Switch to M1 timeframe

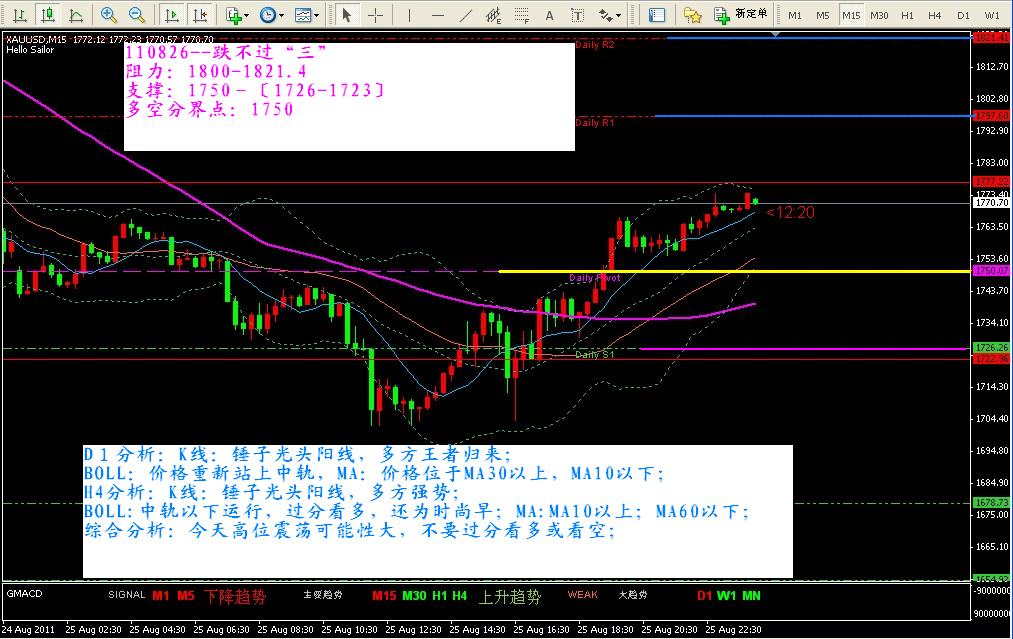point(795,15)
